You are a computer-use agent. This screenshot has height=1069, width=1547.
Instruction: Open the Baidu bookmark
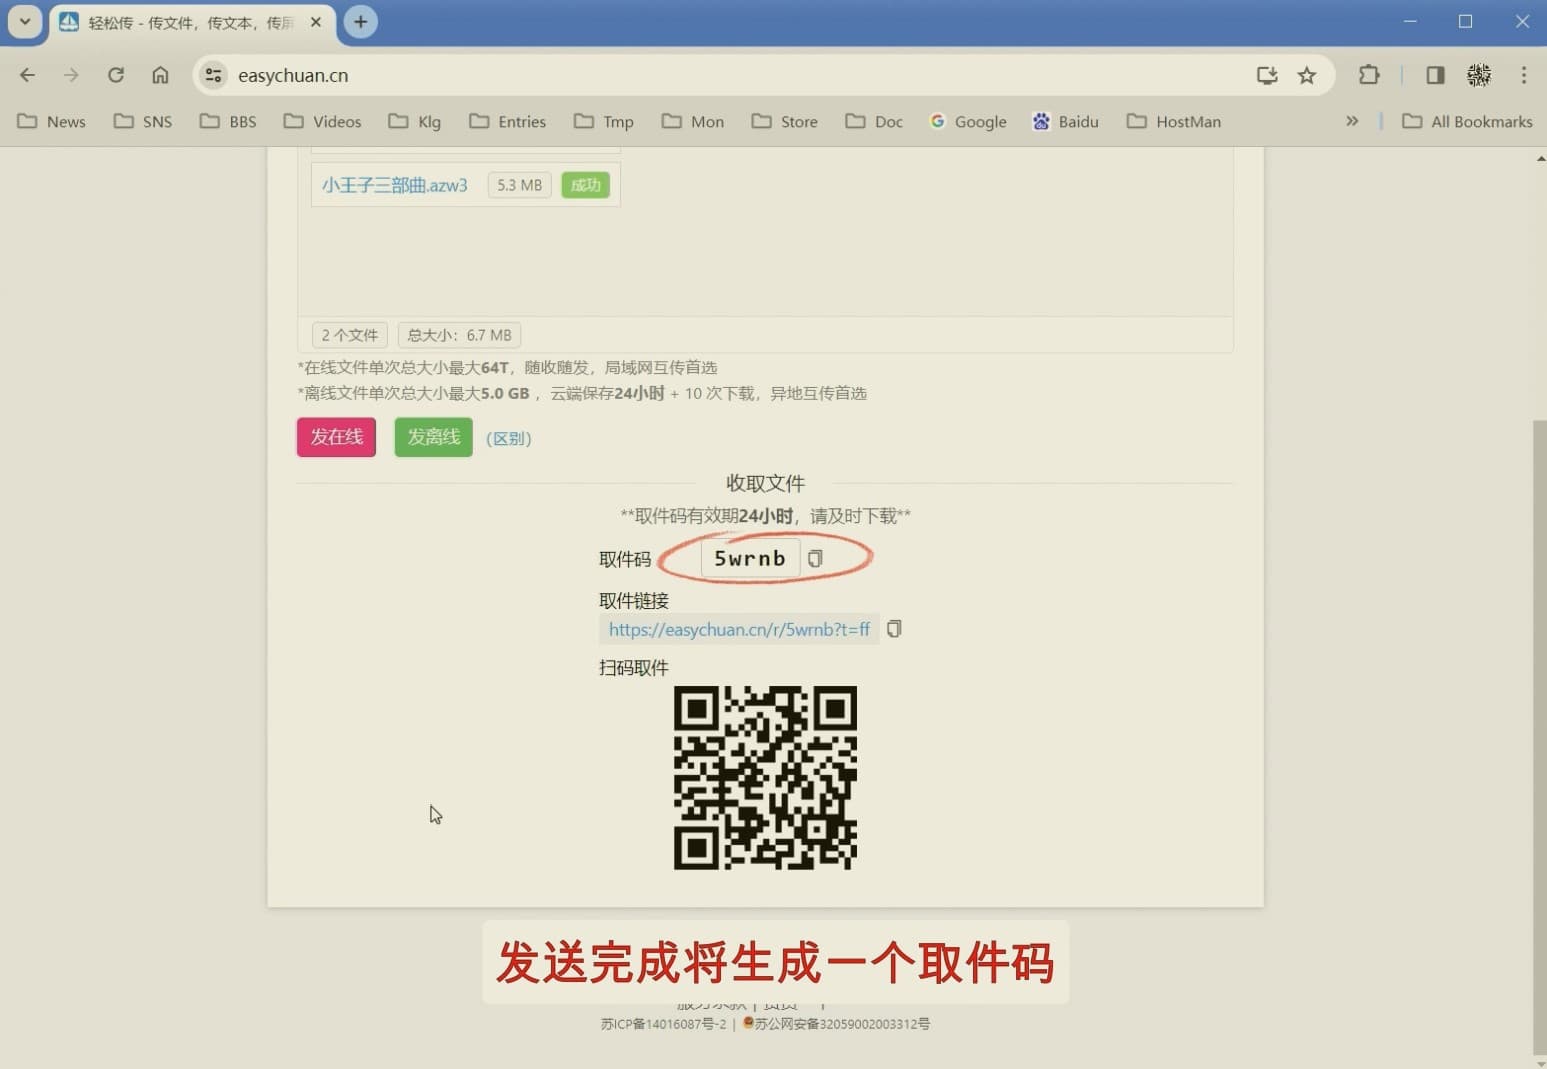[x=1066, y=121]
